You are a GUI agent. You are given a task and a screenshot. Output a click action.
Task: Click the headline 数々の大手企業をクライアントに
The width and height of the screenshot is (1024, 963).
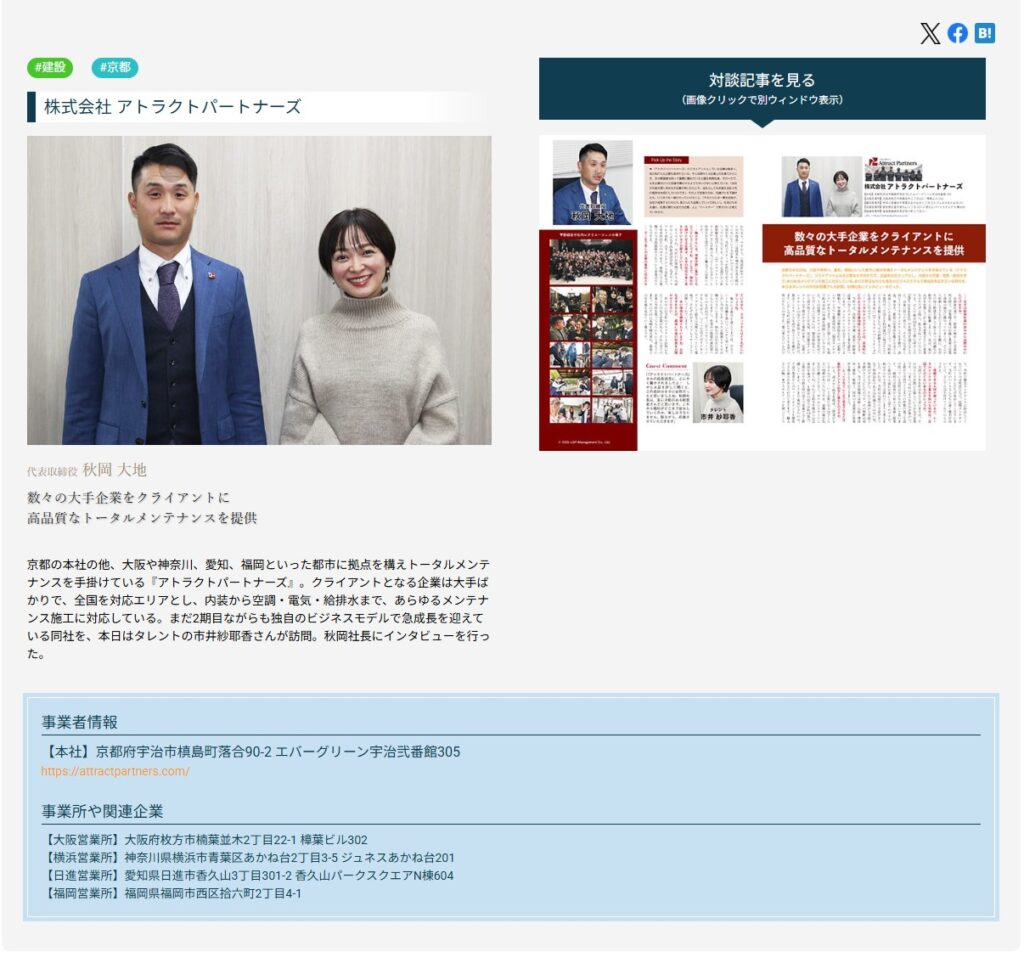pyautogui.click(x=129, y=497)
